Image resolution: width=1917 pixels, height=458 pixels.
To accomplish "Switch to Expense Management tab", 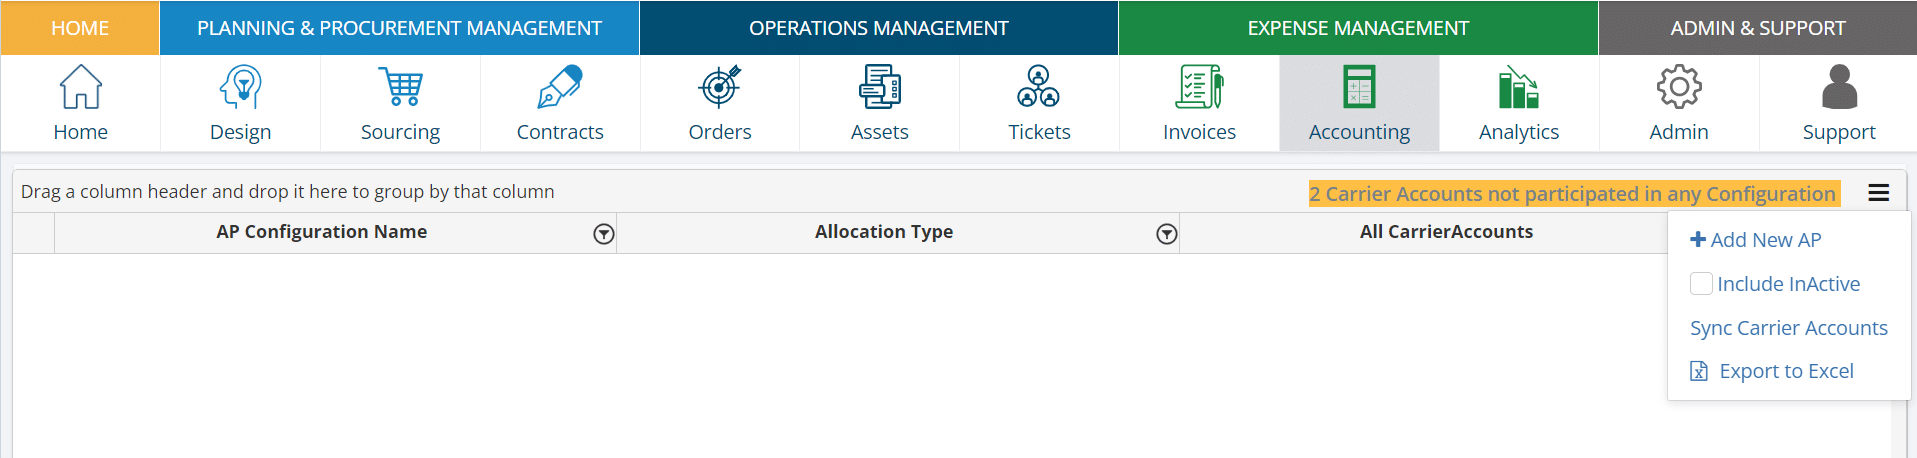I will coord(1358,28).
